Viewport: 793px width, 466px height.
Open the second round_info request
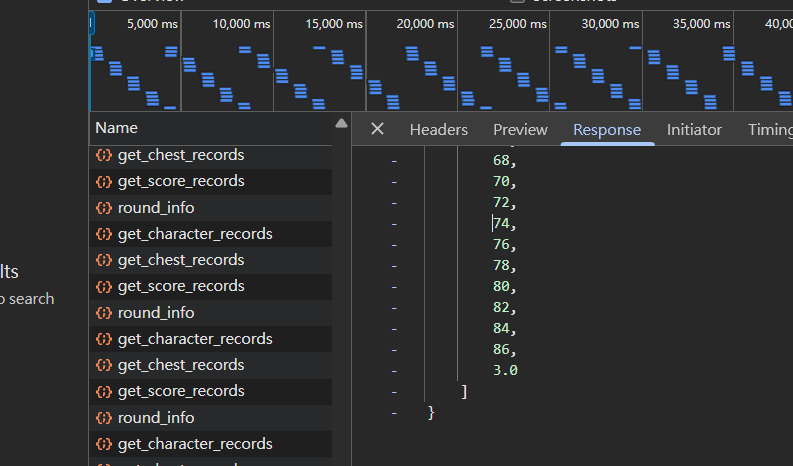click(x=210, y=313)
